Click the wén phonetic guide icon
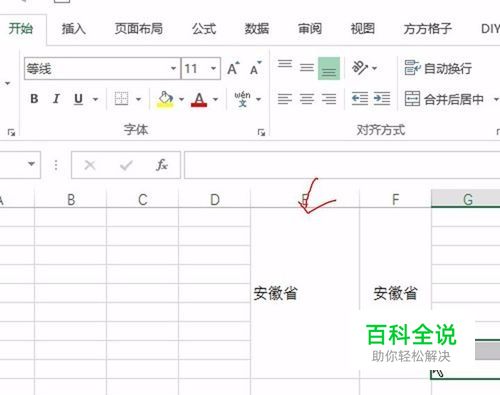The height and width of the screenshot is (395, 500). click(242, 99)
